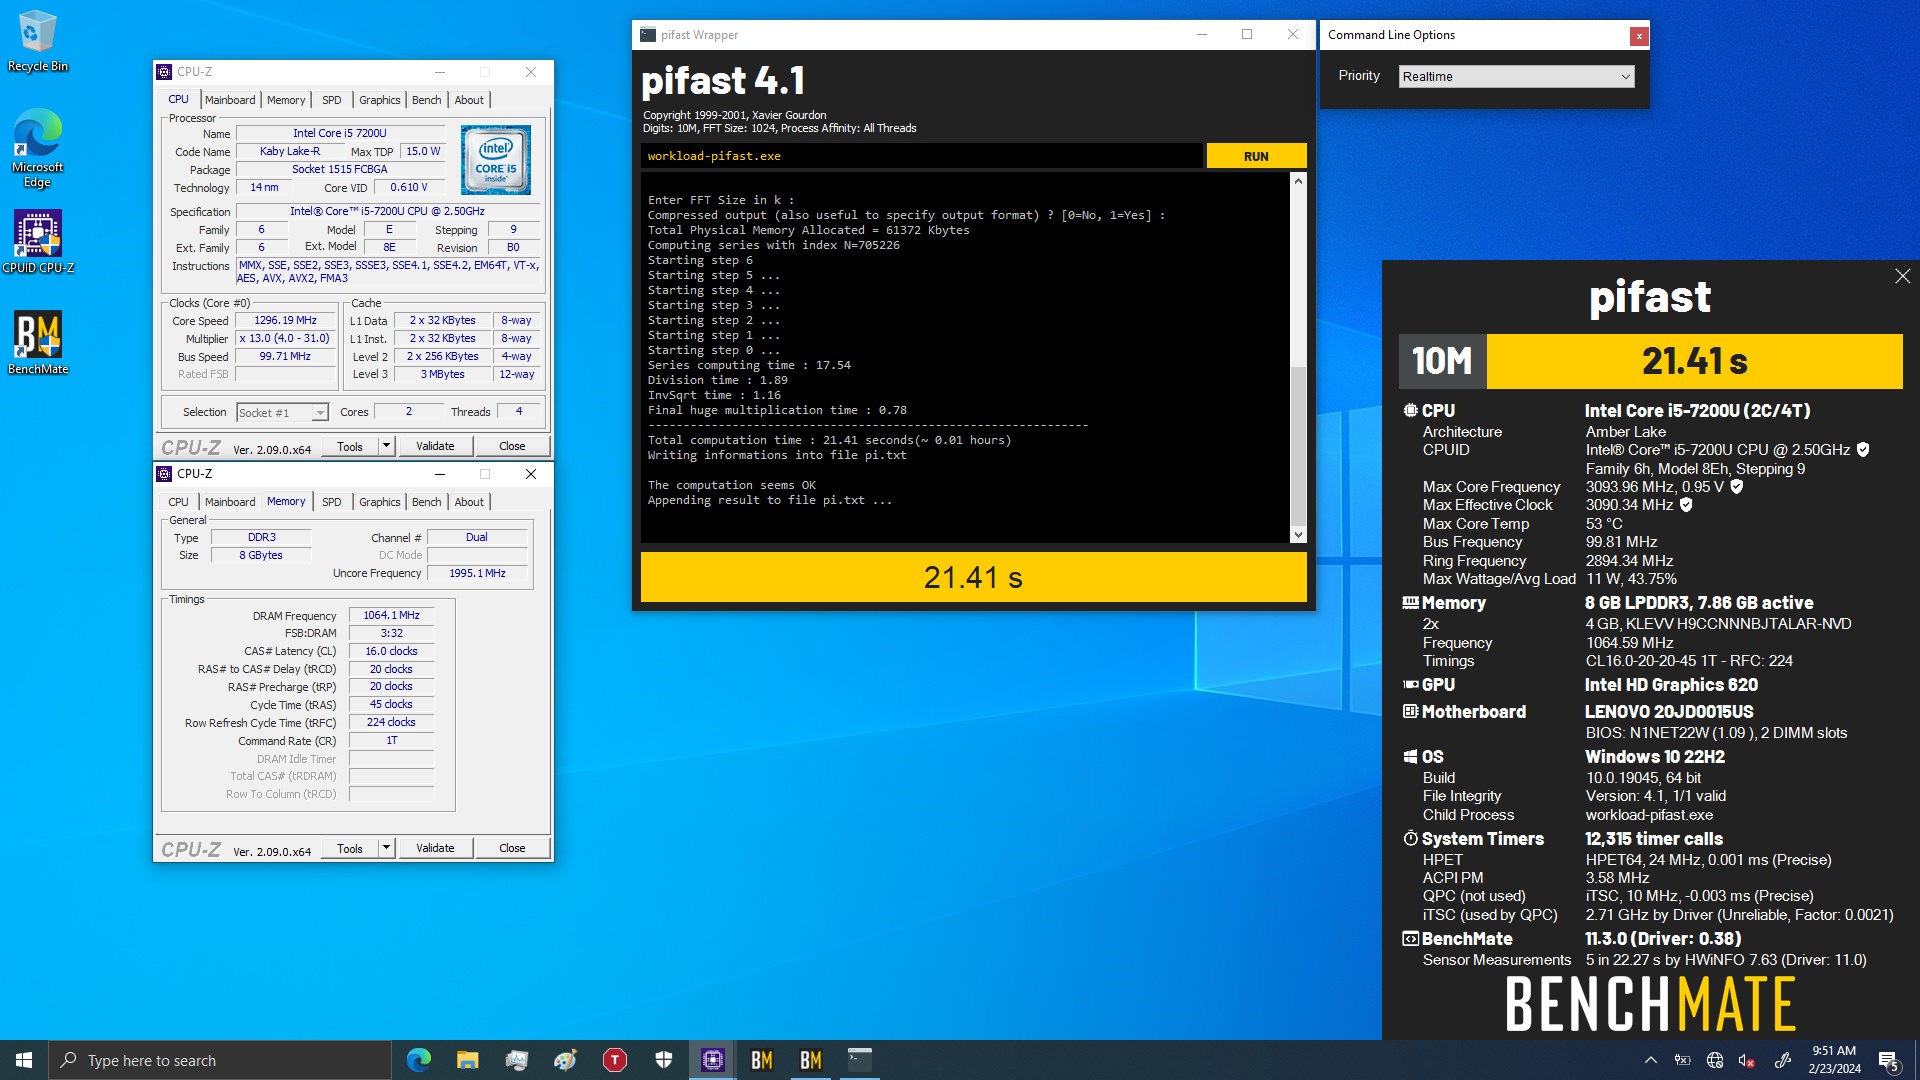Open SPD tab in upper CPU-Z
The width and height of the screenshot is (1920, 1080).
332,100
